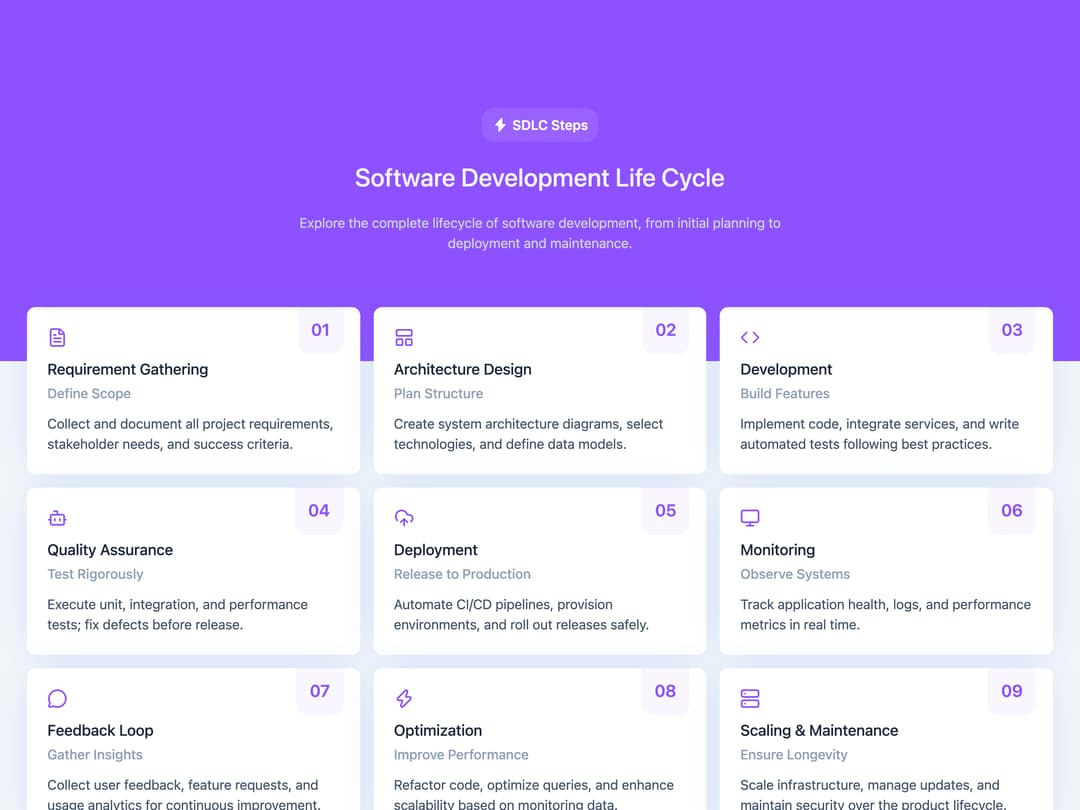1080x810 pixels.
Task: Click step number 04 badge
Action: 319,510
